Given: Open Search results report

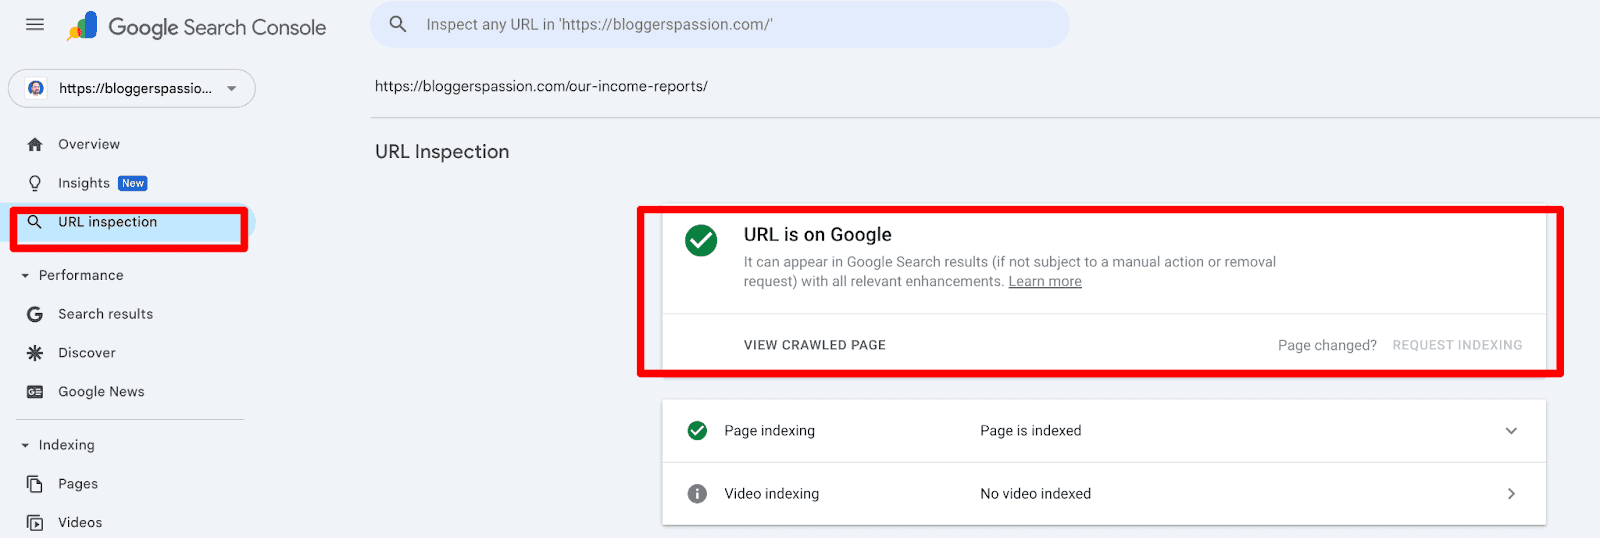Looking at the screenshot, I should 105,314.
